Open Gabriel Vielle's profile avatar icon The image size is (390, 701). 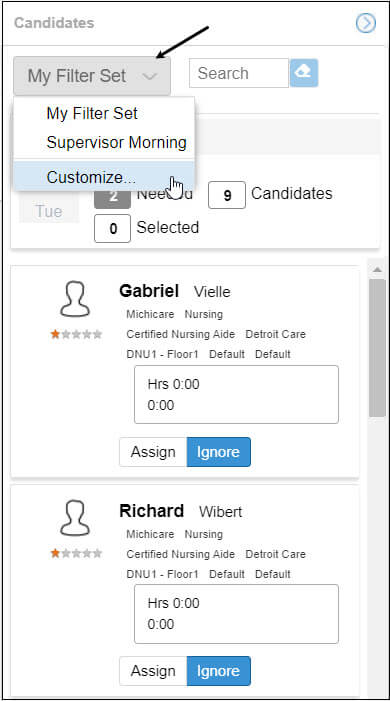(75, 299)
